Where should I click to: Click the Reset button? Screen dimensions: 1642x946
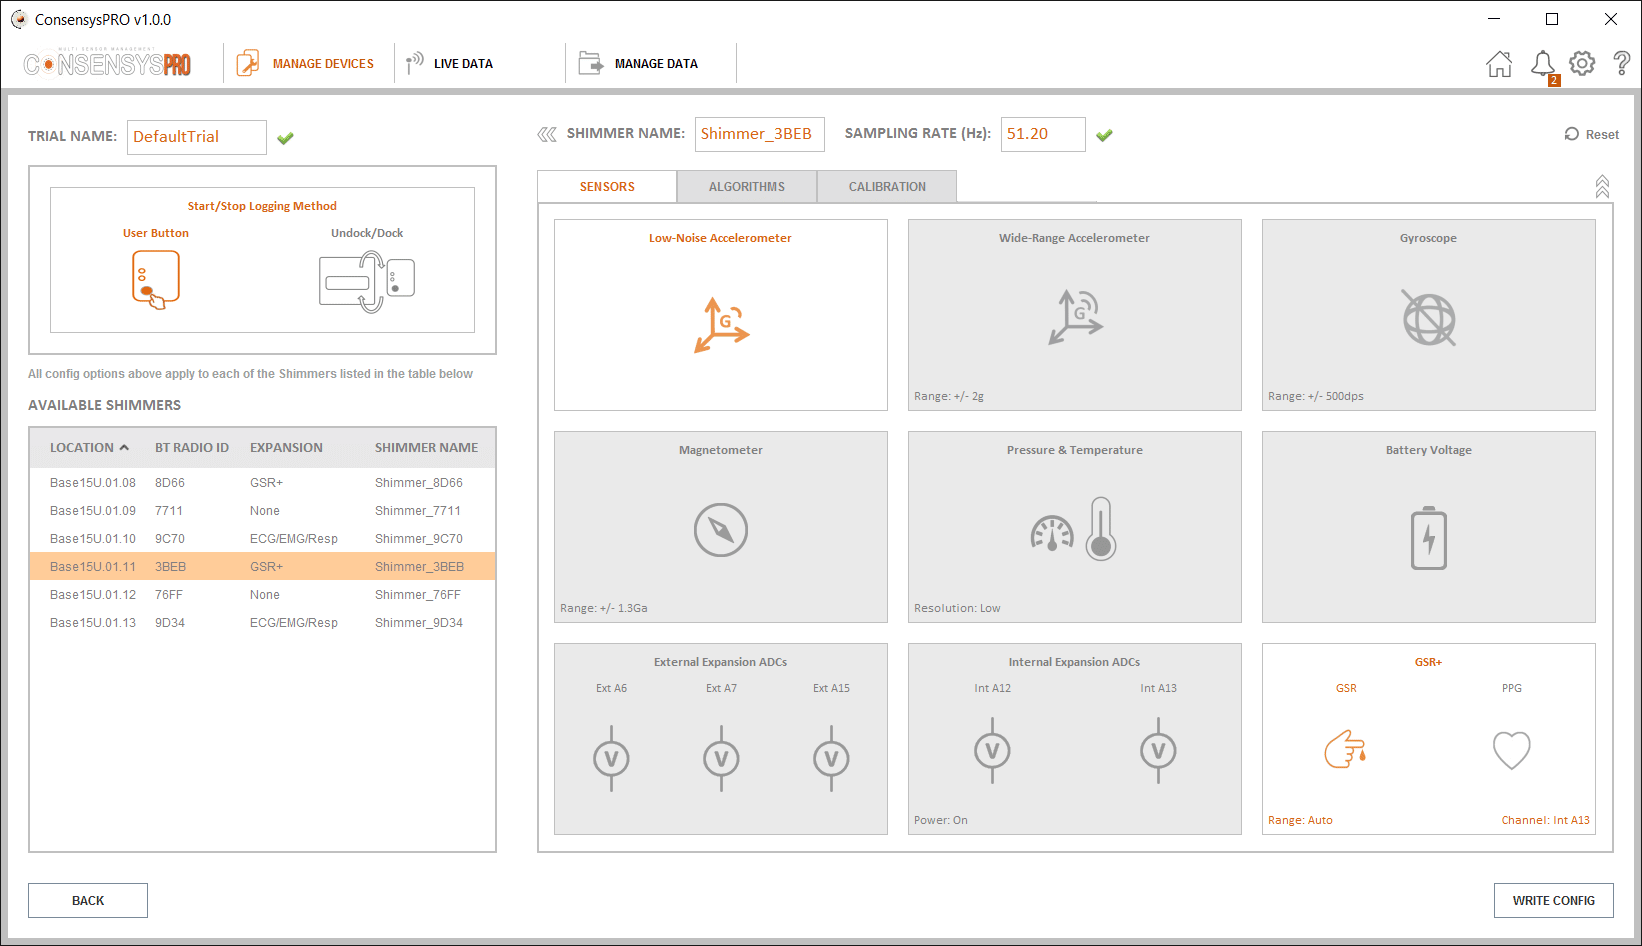[x=1592, y=135]
